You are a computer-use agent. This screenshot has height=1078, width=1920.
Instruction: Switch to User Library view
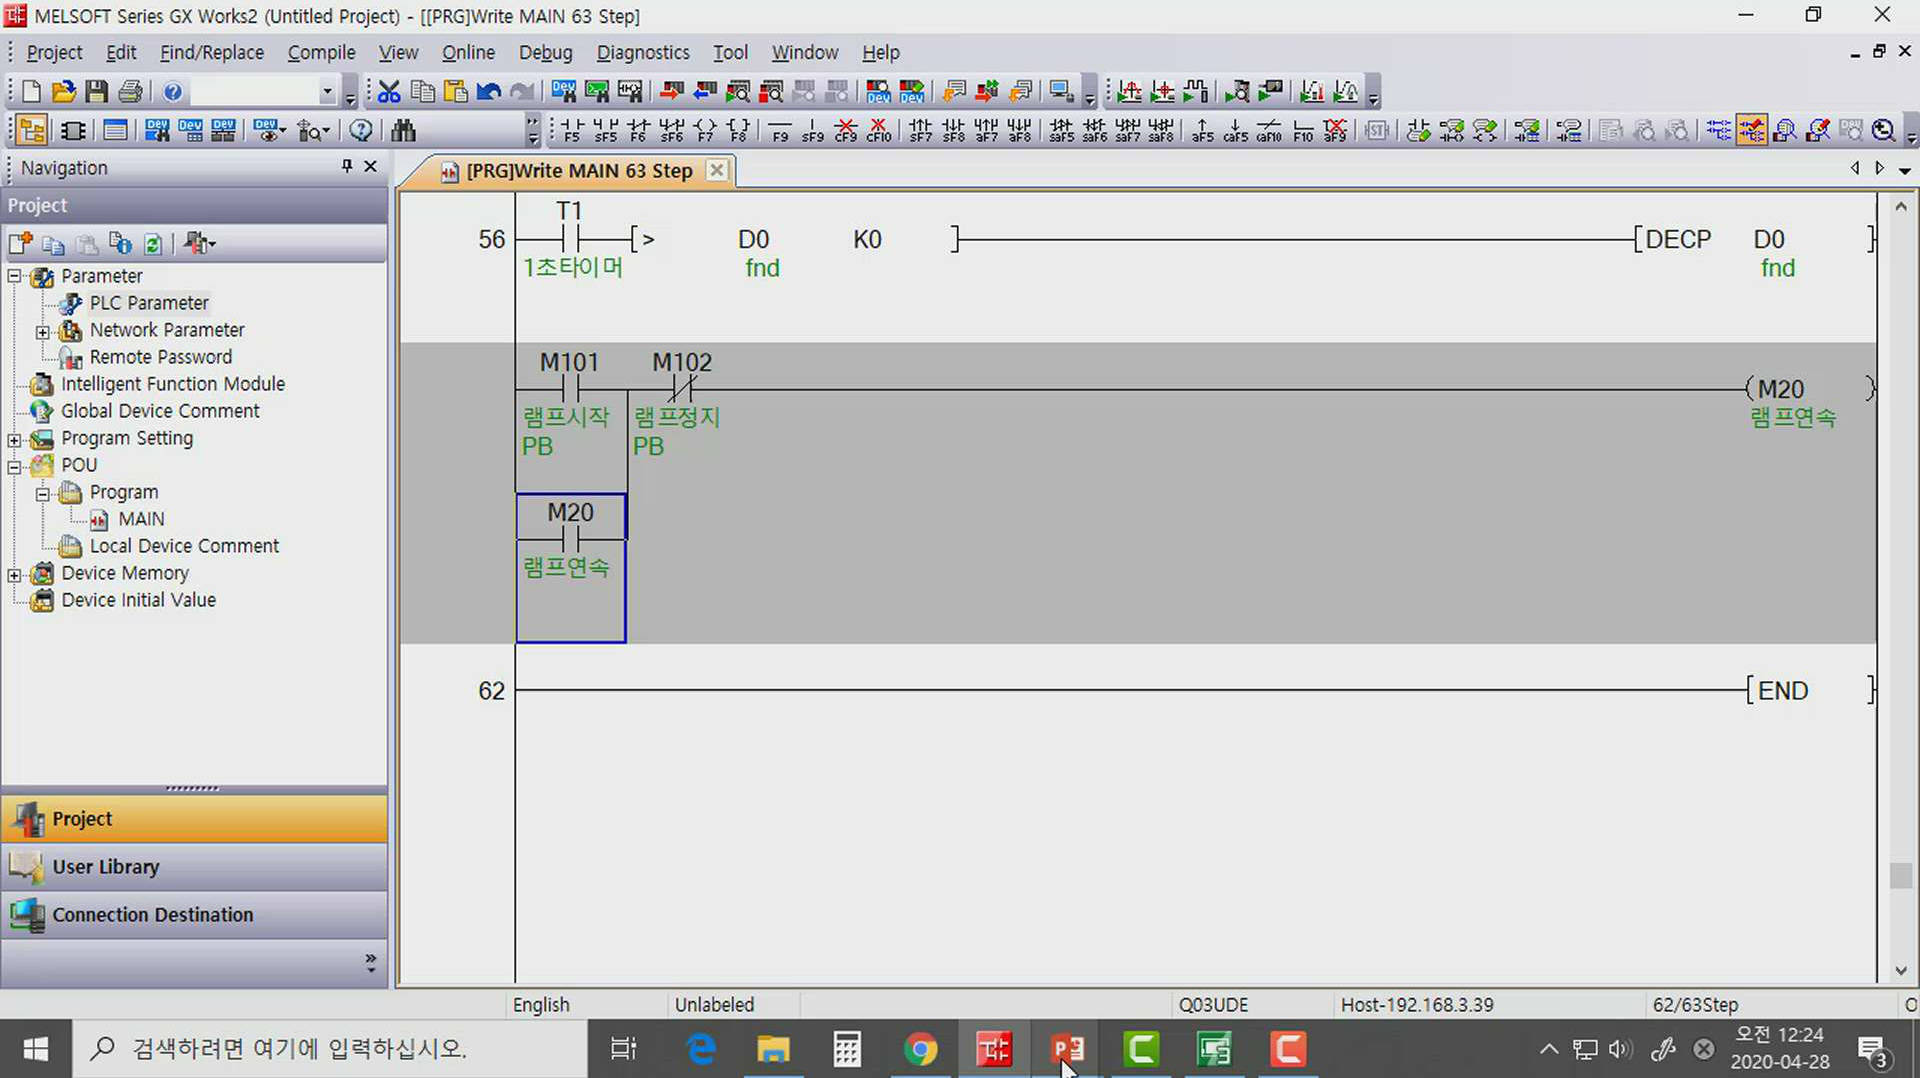click(x=194, y=867)
